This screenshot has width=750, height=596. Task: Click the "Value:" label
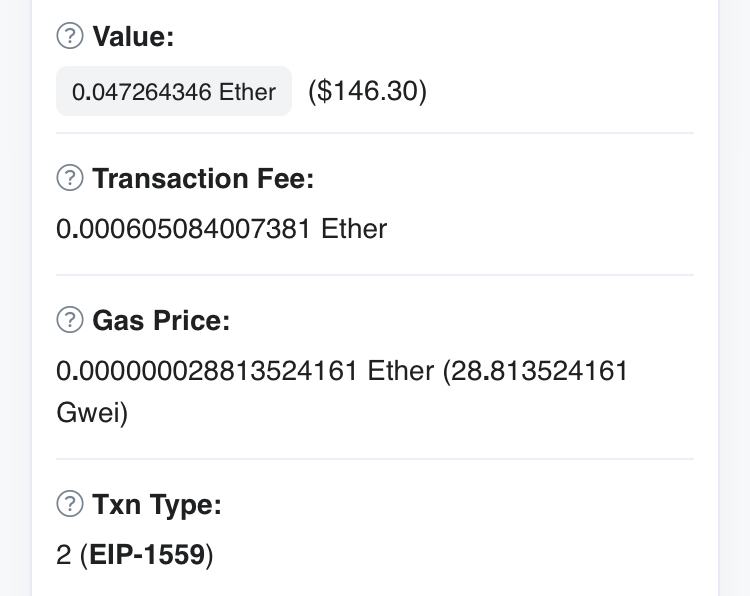133,37
